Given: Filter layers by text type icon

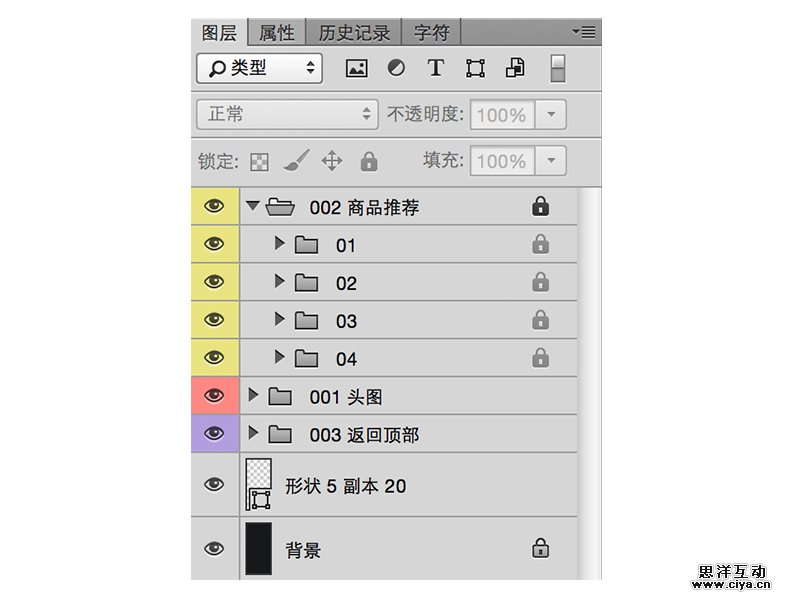Looking at the screenshot, I should click(x=435, y=68).
